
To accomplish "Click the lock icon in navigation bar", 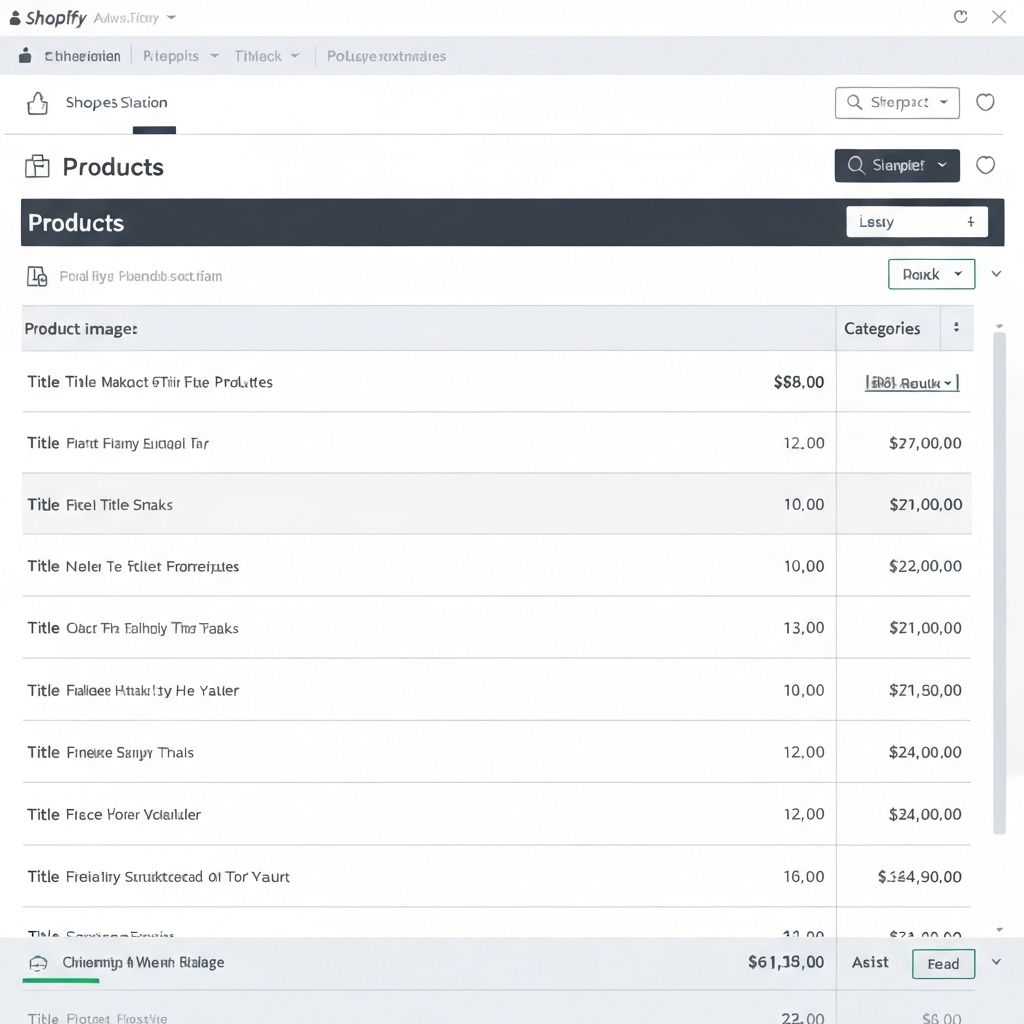I will click(x=25, y=56).
